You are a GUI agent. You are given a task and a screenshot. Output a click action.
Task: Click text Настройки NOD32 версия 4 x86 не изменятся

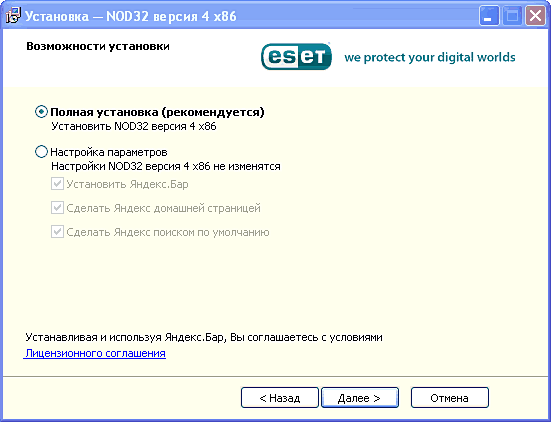[x=166, y=166]
